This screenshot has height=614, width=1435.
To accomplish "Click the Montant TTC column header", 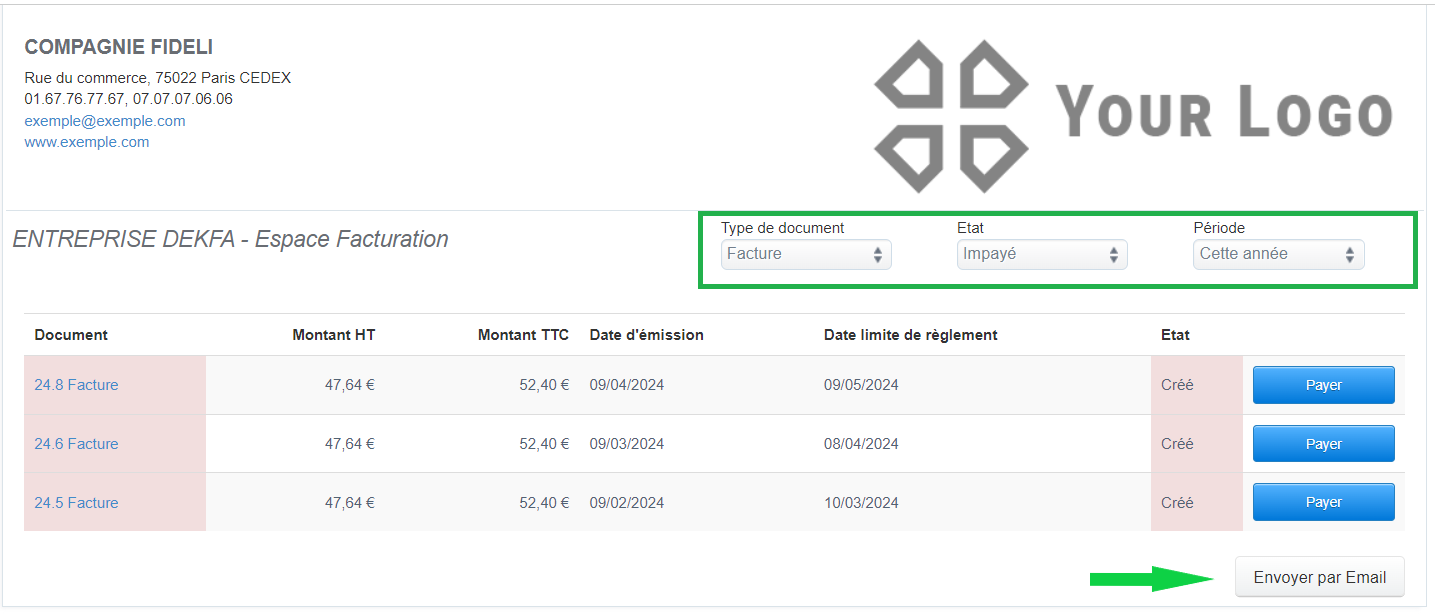I will (x=523, y=335).
